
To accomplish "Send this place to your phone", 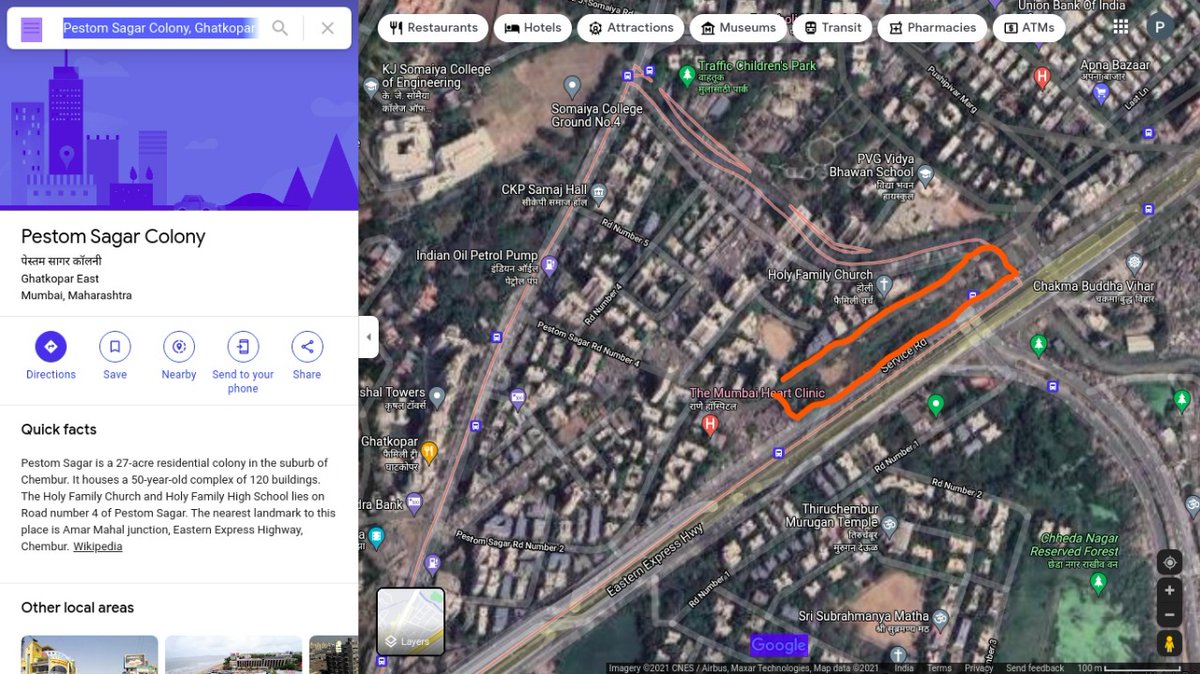I will 243,363.
